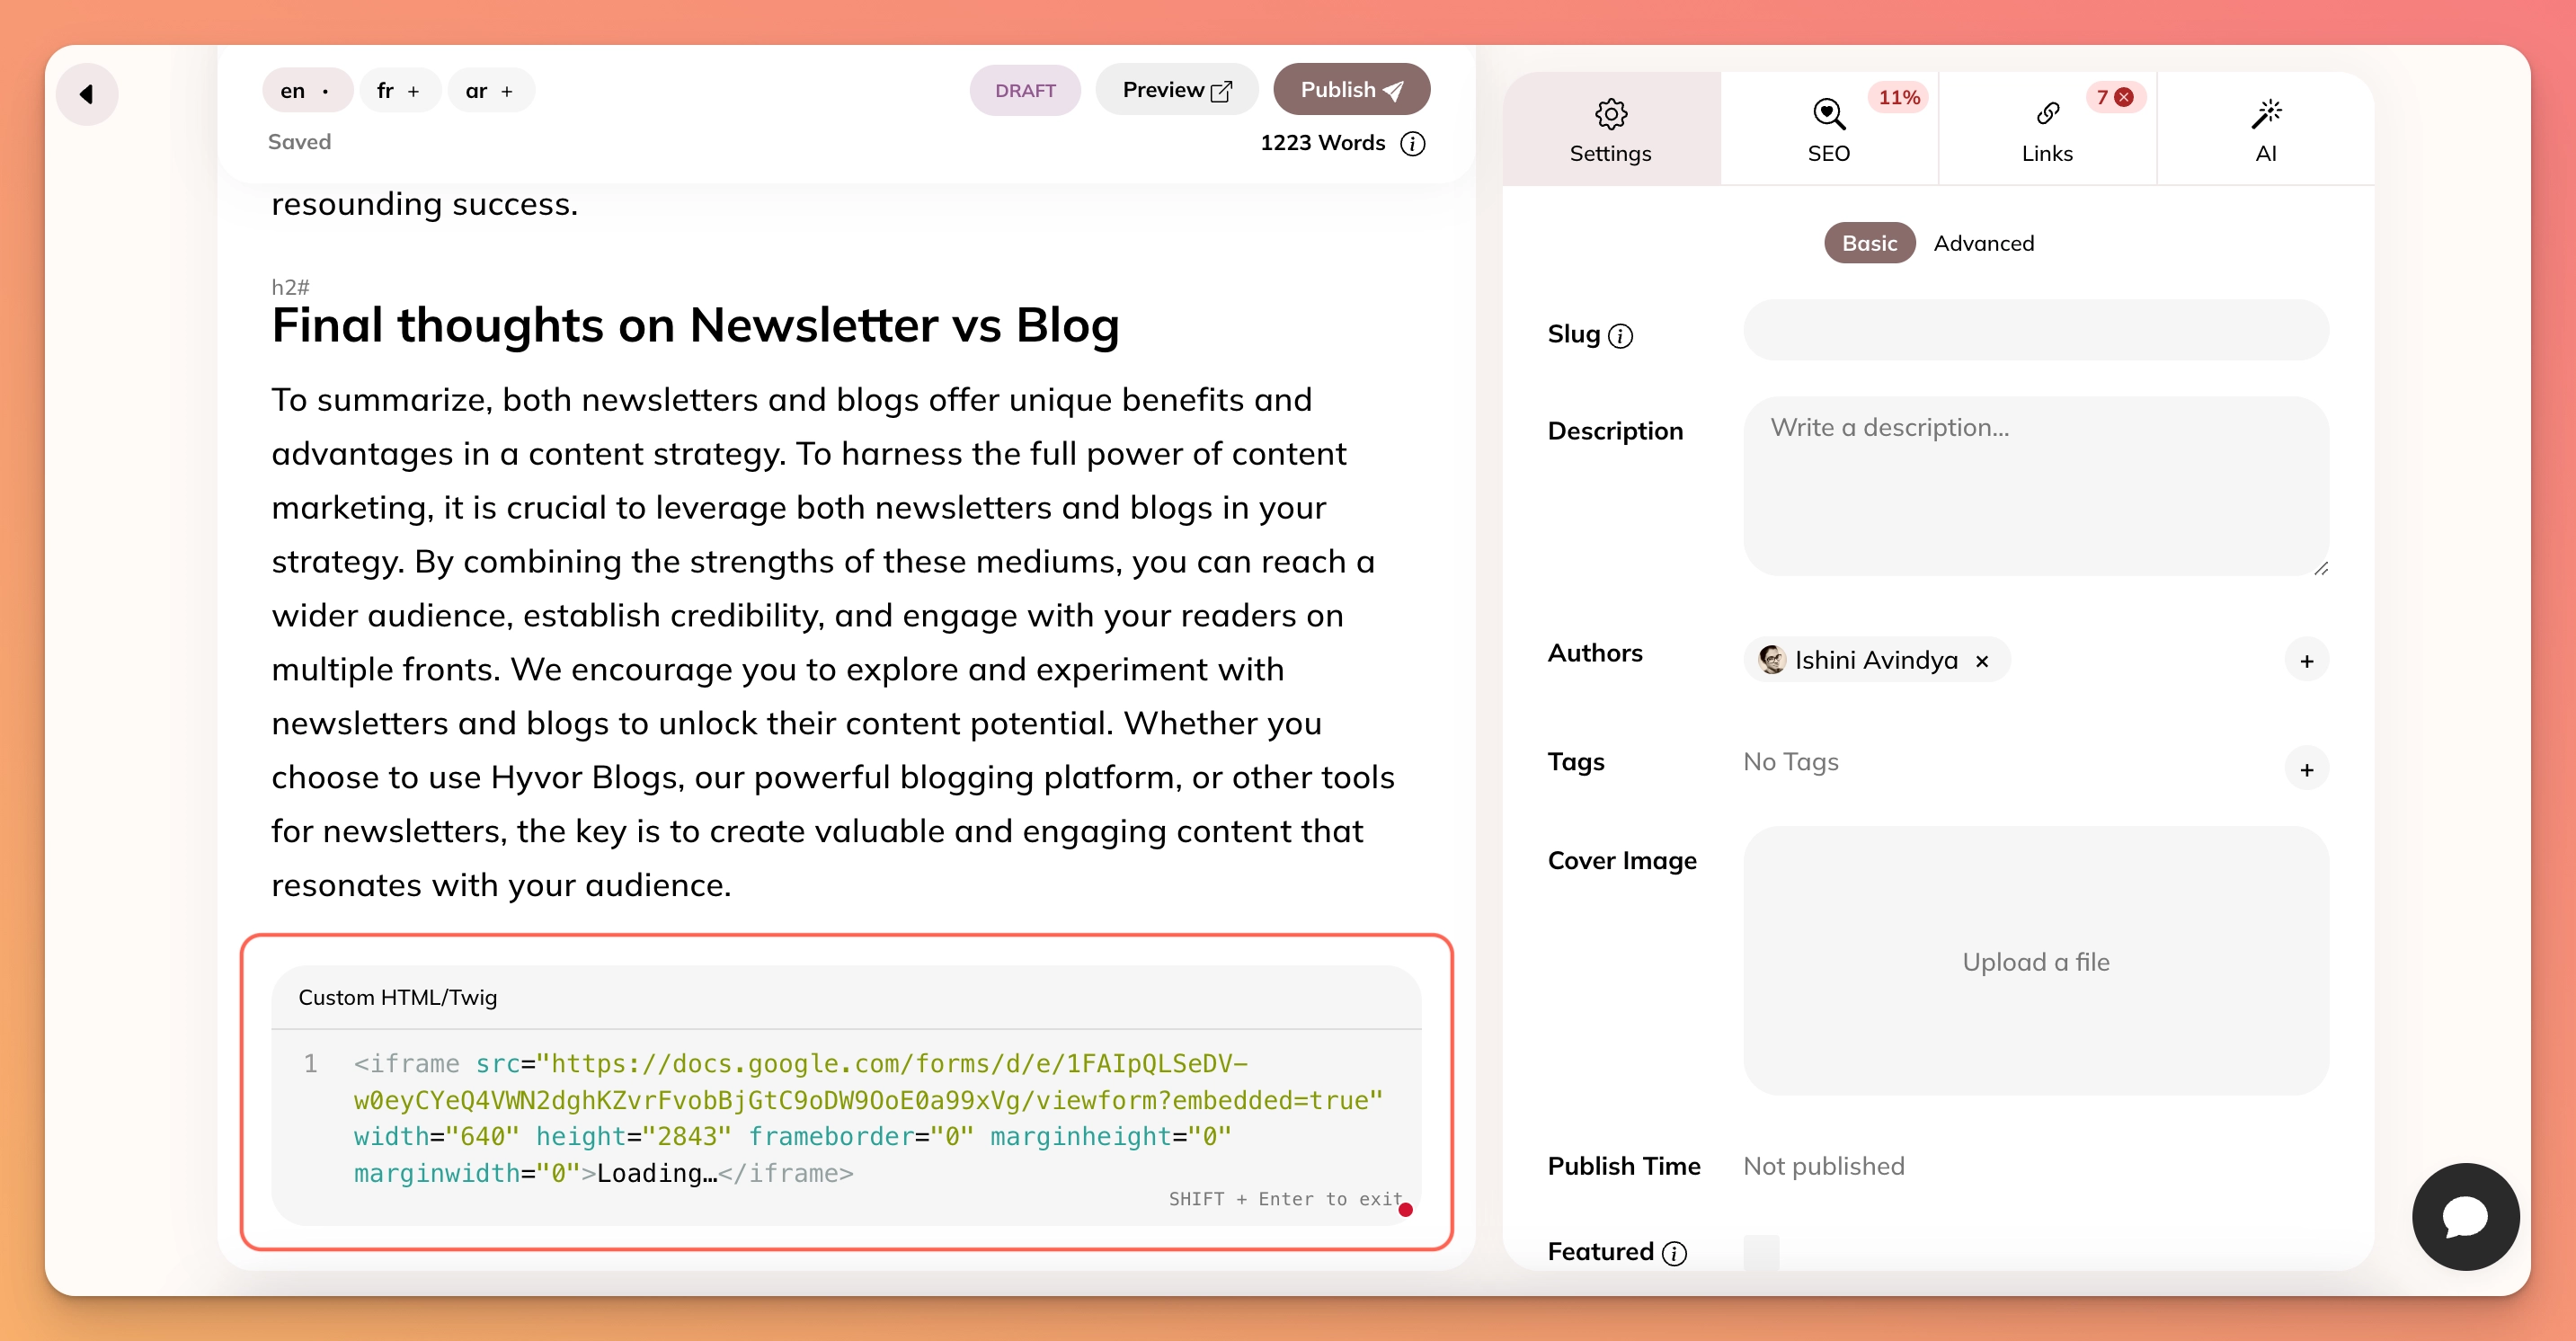Click the word count info icon
Viewport: 2576px width, 1341px height.
pos(1416,141)
